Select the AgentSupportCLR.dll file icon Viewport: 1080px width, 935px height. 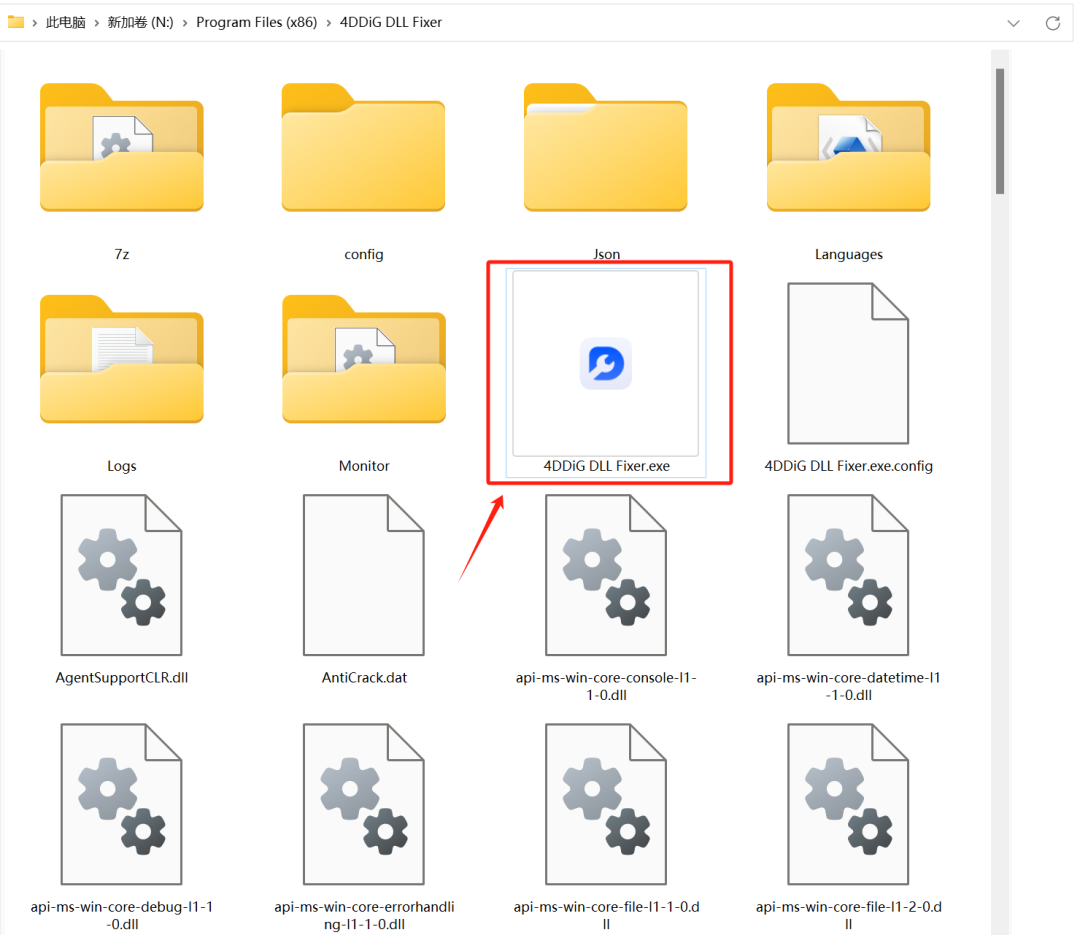[121, 575]
